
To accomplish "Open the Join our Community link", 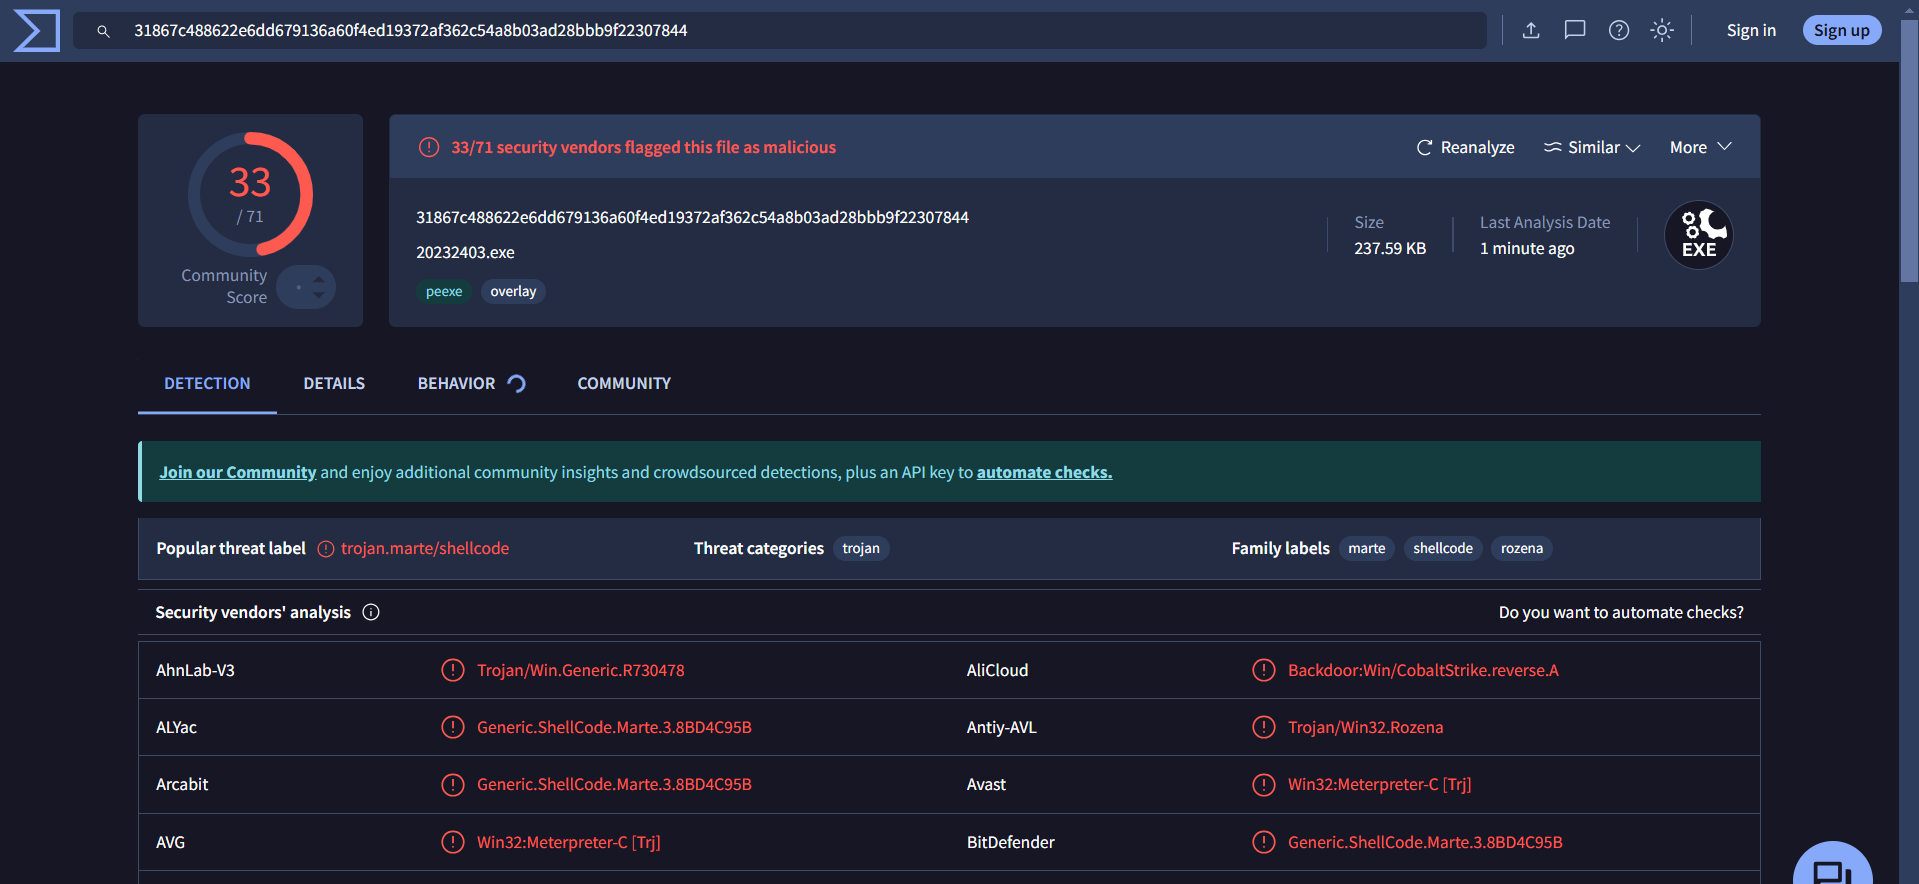I will [x=238, y=472].
